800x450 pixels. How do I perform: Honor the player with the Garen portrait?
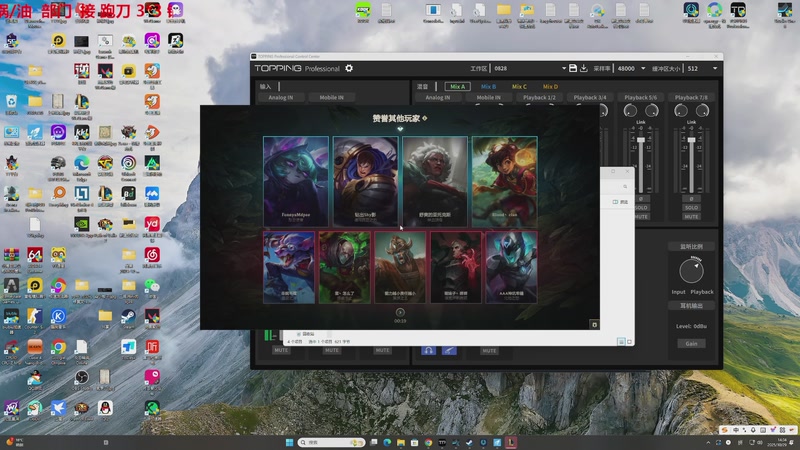click(x=365, y=181)
